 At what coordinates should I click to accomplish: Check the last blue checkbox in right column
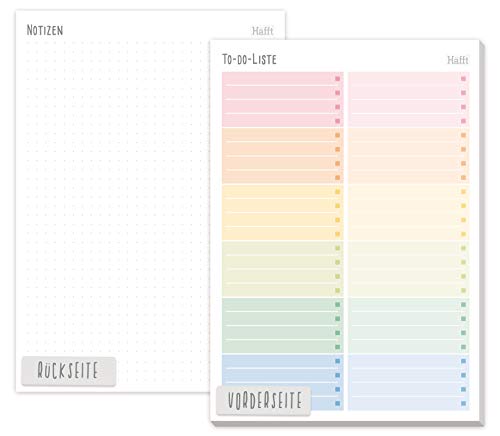463,403
